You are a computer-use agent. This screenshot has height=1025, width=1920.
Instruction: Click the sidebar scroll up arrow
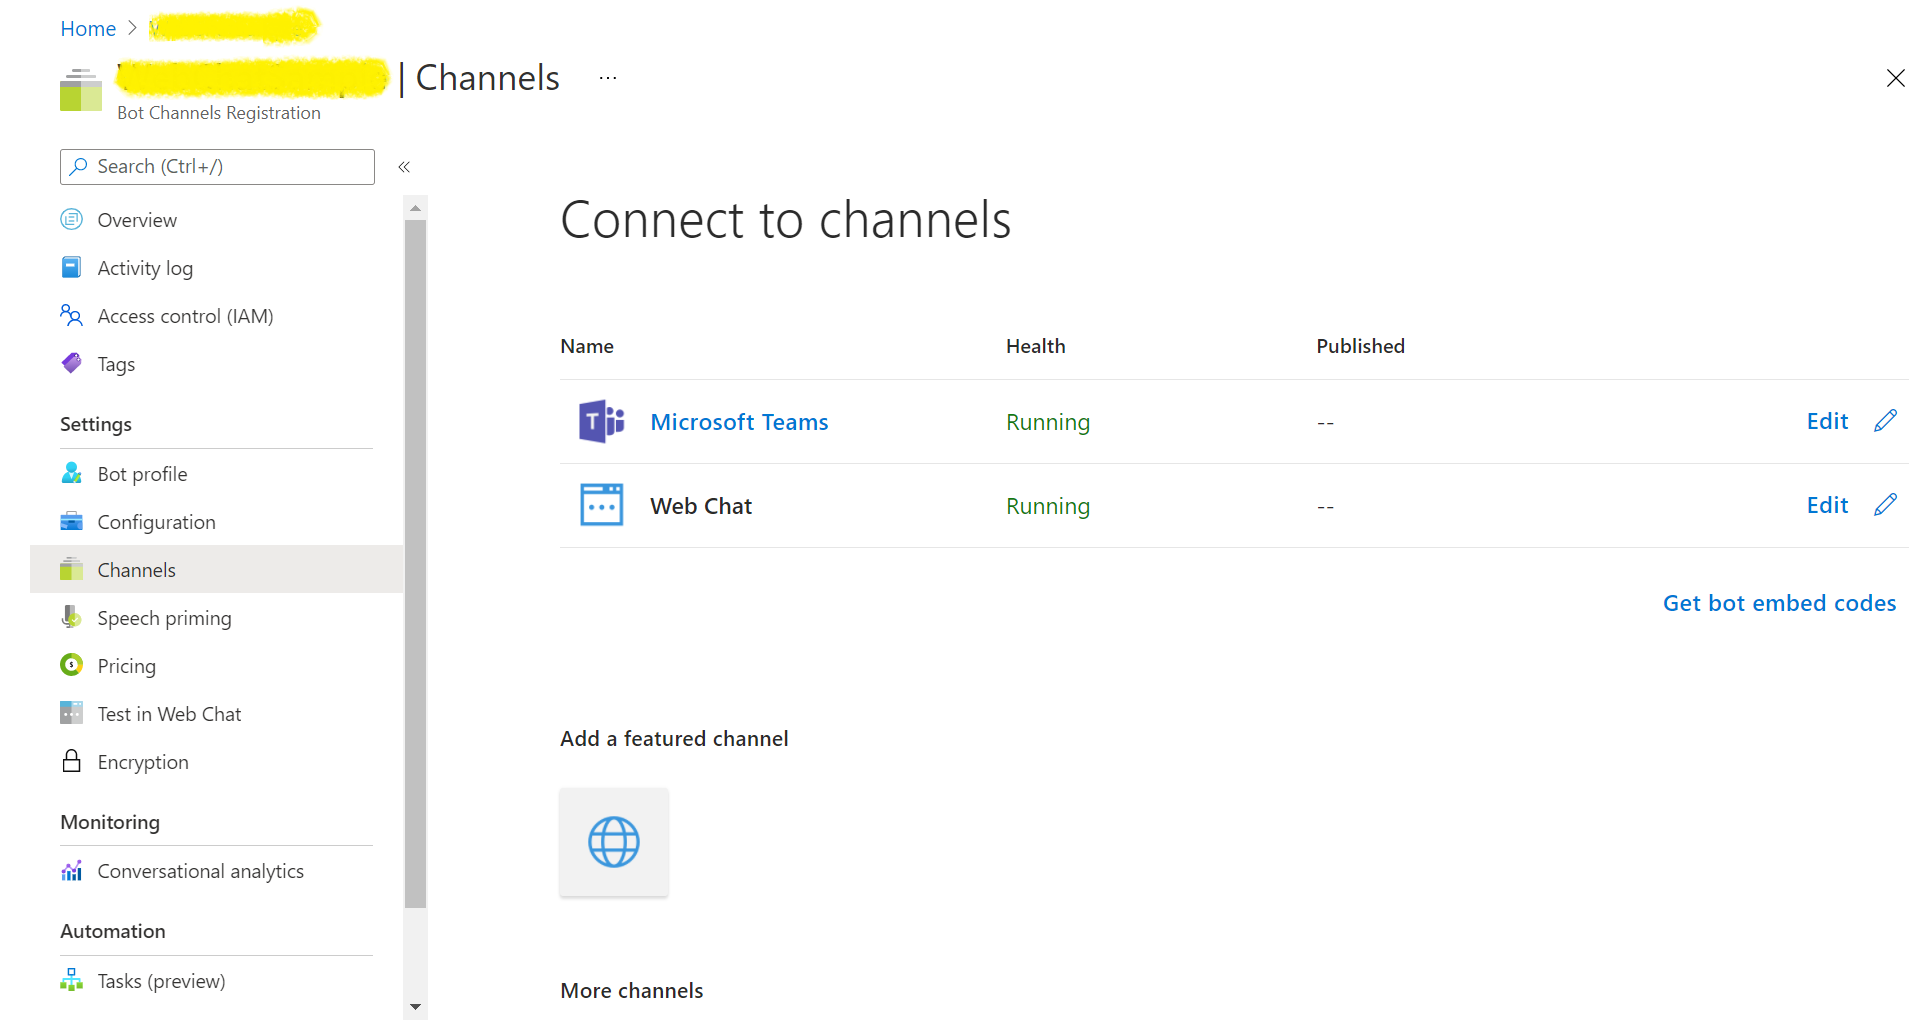(415, 208)
